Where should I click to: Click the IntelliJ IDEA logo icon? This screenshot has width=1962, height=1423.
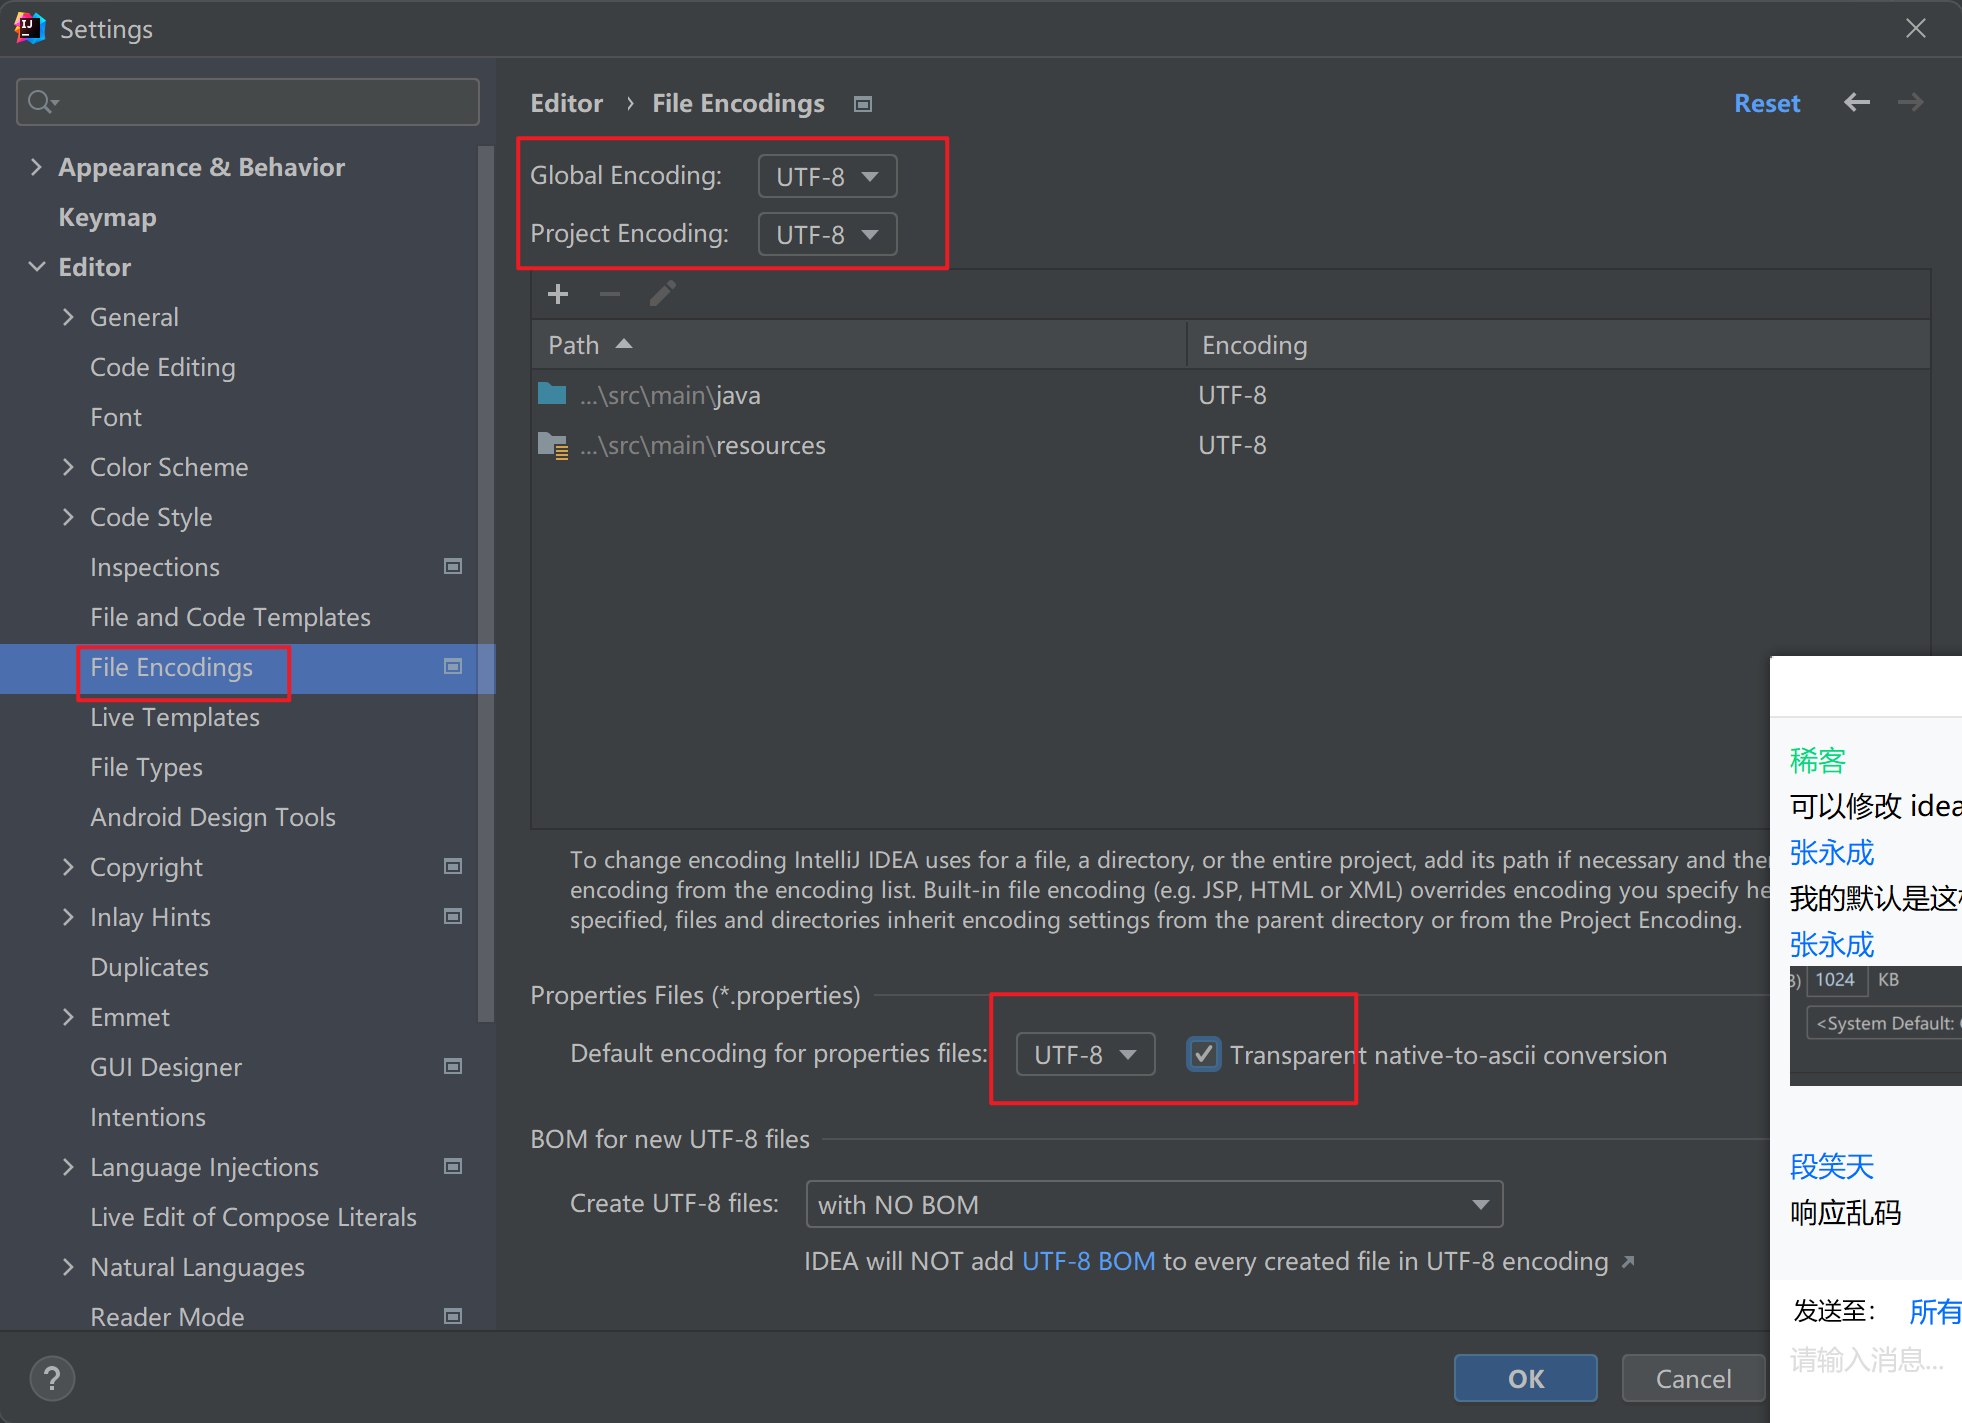click(x=30, y=28)
